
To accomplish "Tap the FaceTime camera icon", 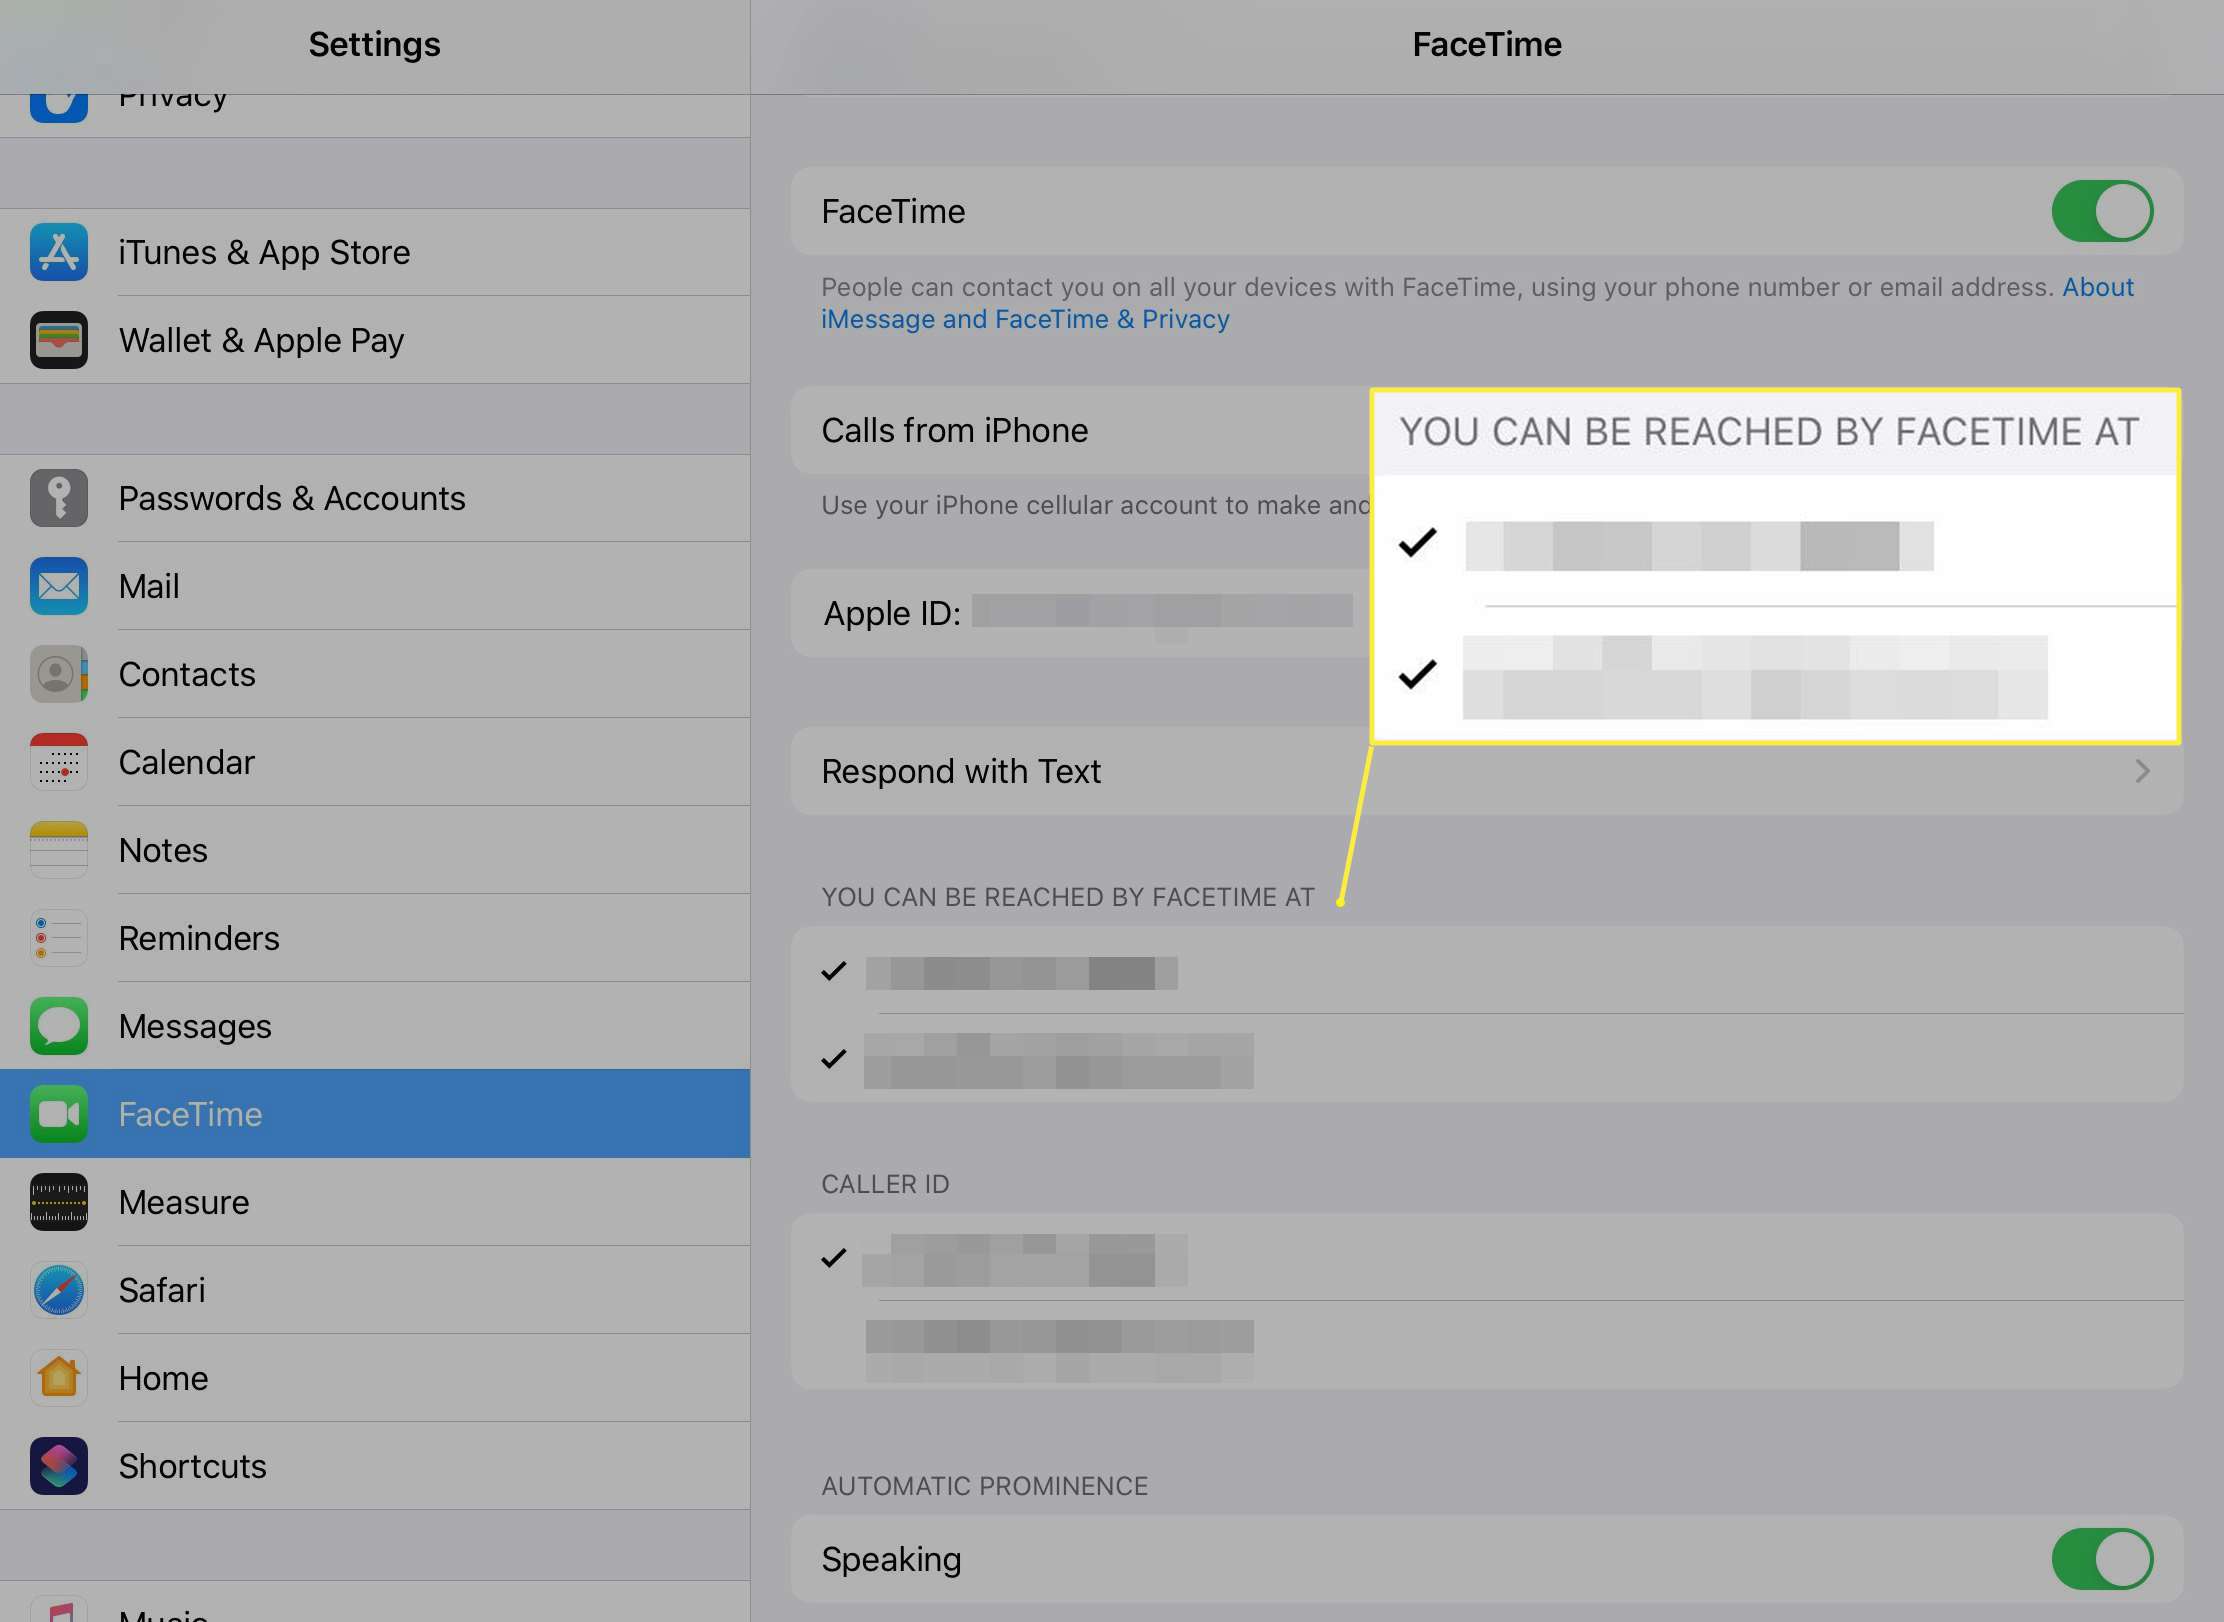I will click(59, 1114).
